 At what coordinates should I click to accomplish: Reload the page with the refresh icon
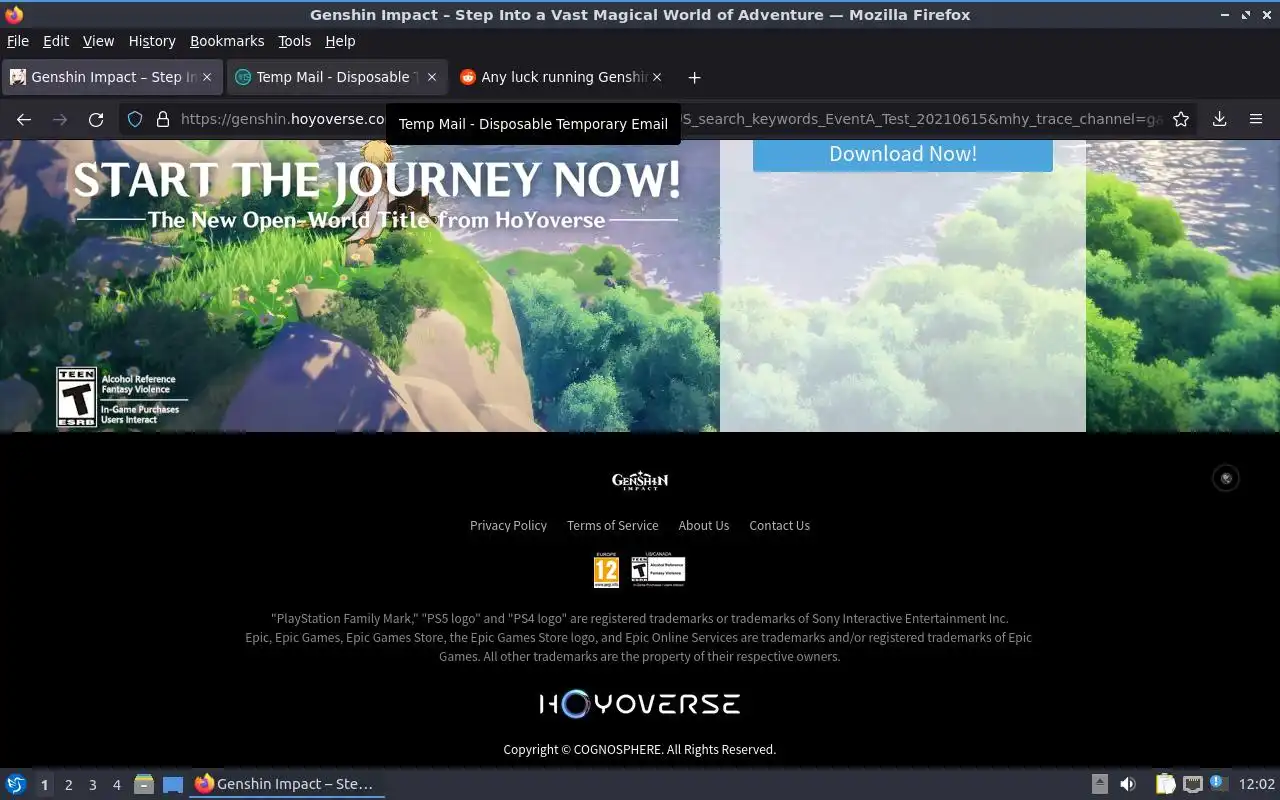tap(96, 119)
